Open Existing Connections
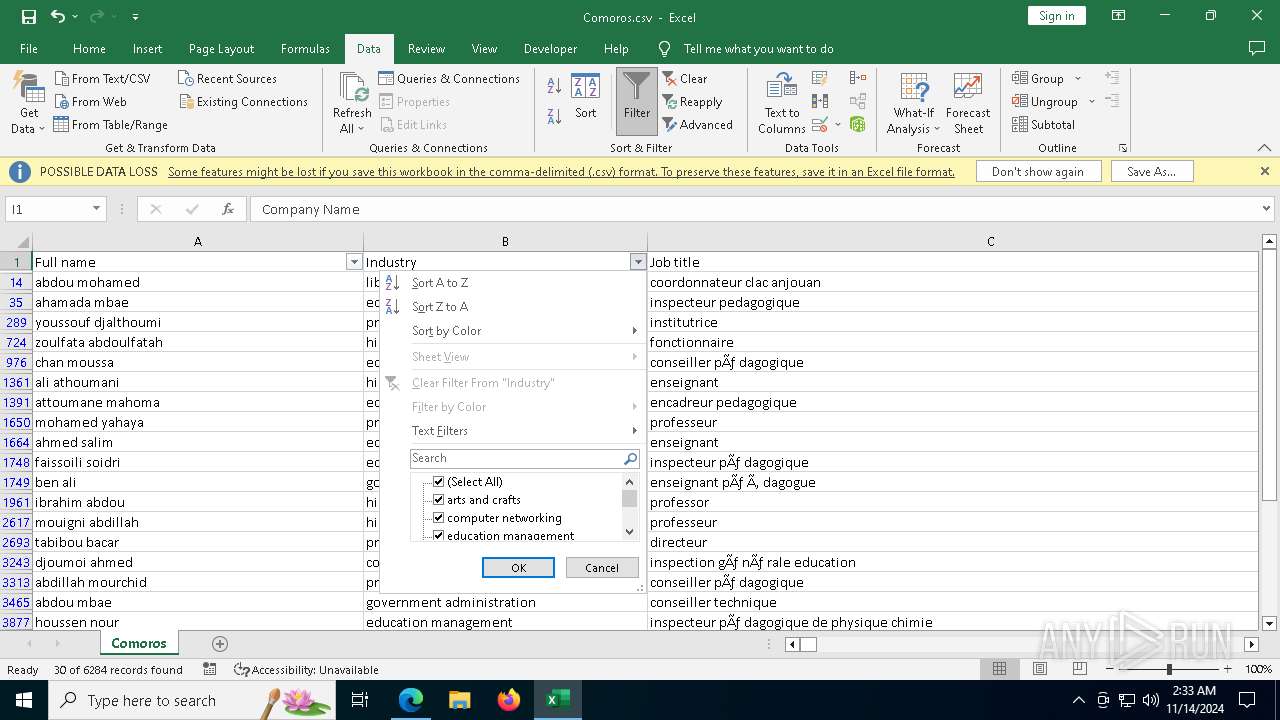Image resolution: width=1280 pixels, height=720 pixels. point(243,101)
